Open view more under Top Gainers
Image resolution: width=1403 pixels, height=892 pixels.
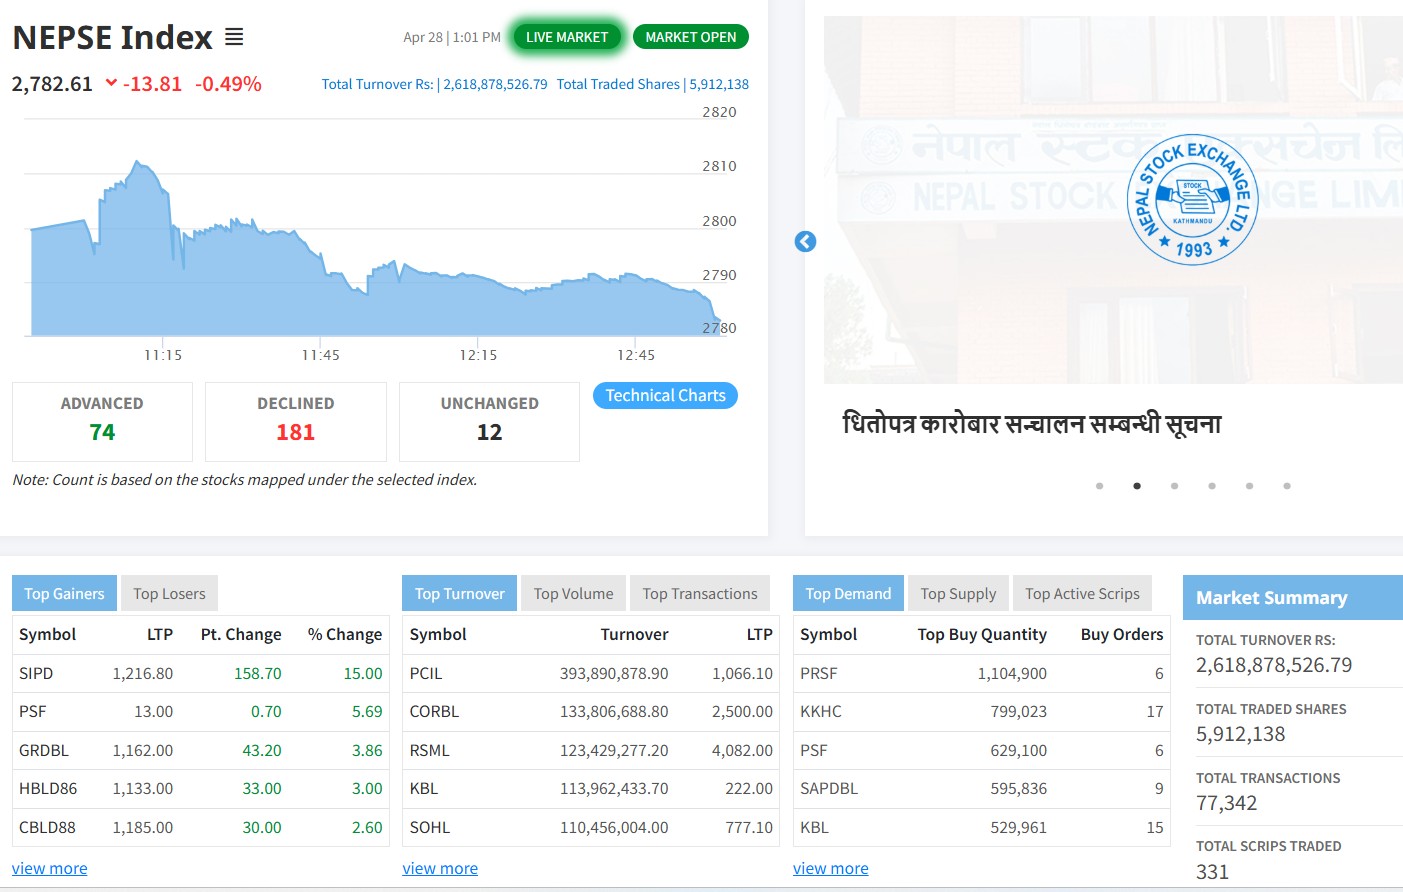[x=50, y=868]
